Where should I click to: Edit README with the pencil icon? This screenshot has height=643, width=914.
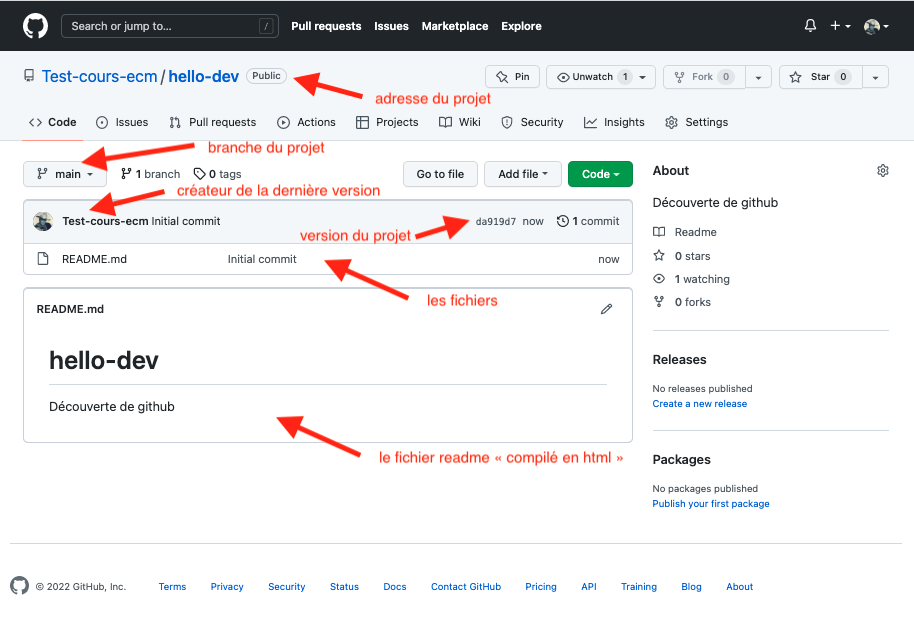click(x=606, y=309)
